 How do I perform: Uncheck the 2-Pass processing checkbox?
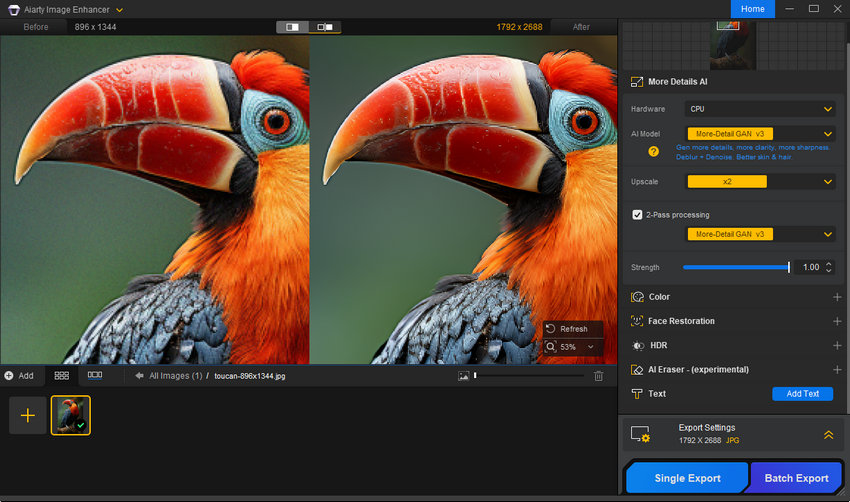point(637,215)
